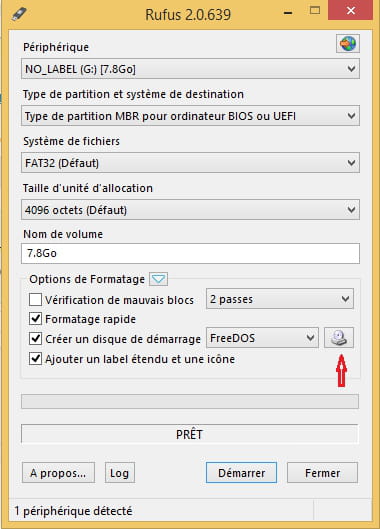
Task: Open the 2 passes dropdown
Action: click(280, 299)
